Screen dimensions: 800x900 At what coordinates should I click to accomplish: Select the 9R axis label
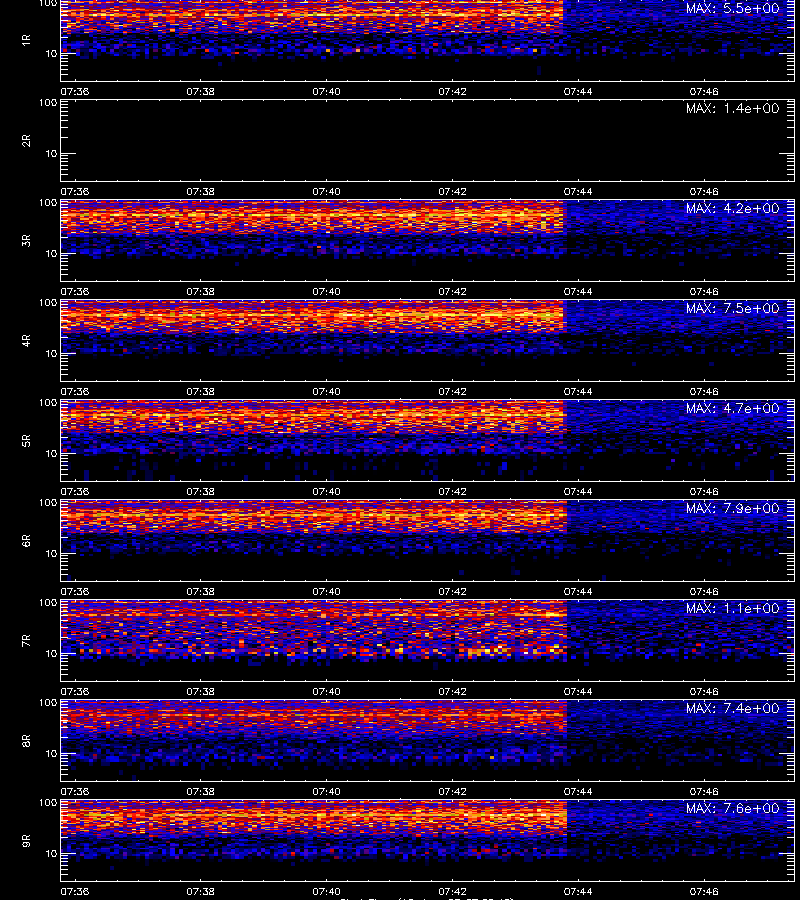coord(26,841)
